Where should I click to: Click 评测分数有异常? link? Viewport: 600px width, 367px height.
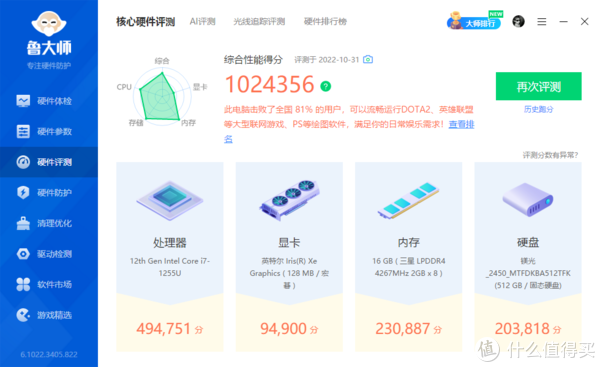(550, 155)
